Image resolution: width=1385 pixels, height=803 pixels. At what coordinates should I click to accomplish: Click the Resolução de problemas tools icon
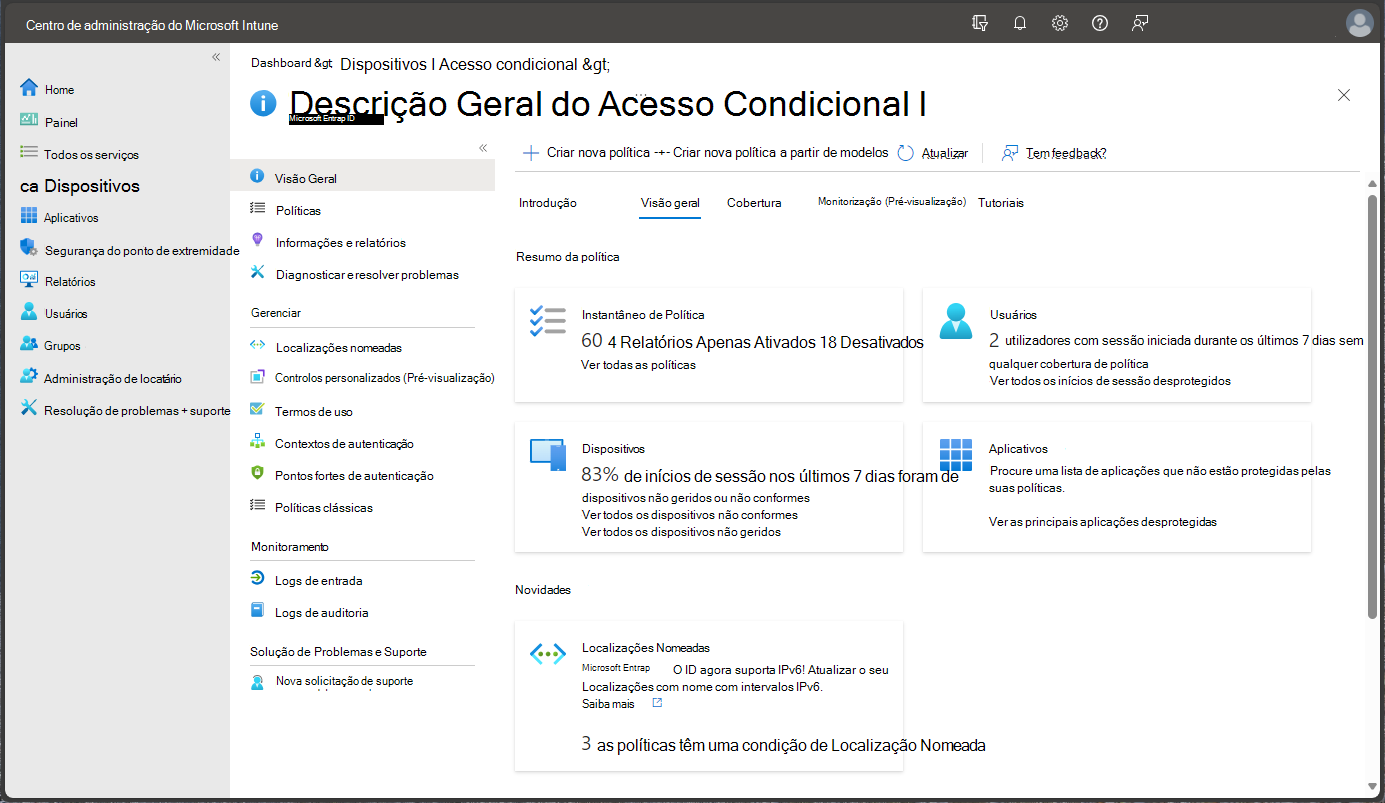(x=29, y=409)
